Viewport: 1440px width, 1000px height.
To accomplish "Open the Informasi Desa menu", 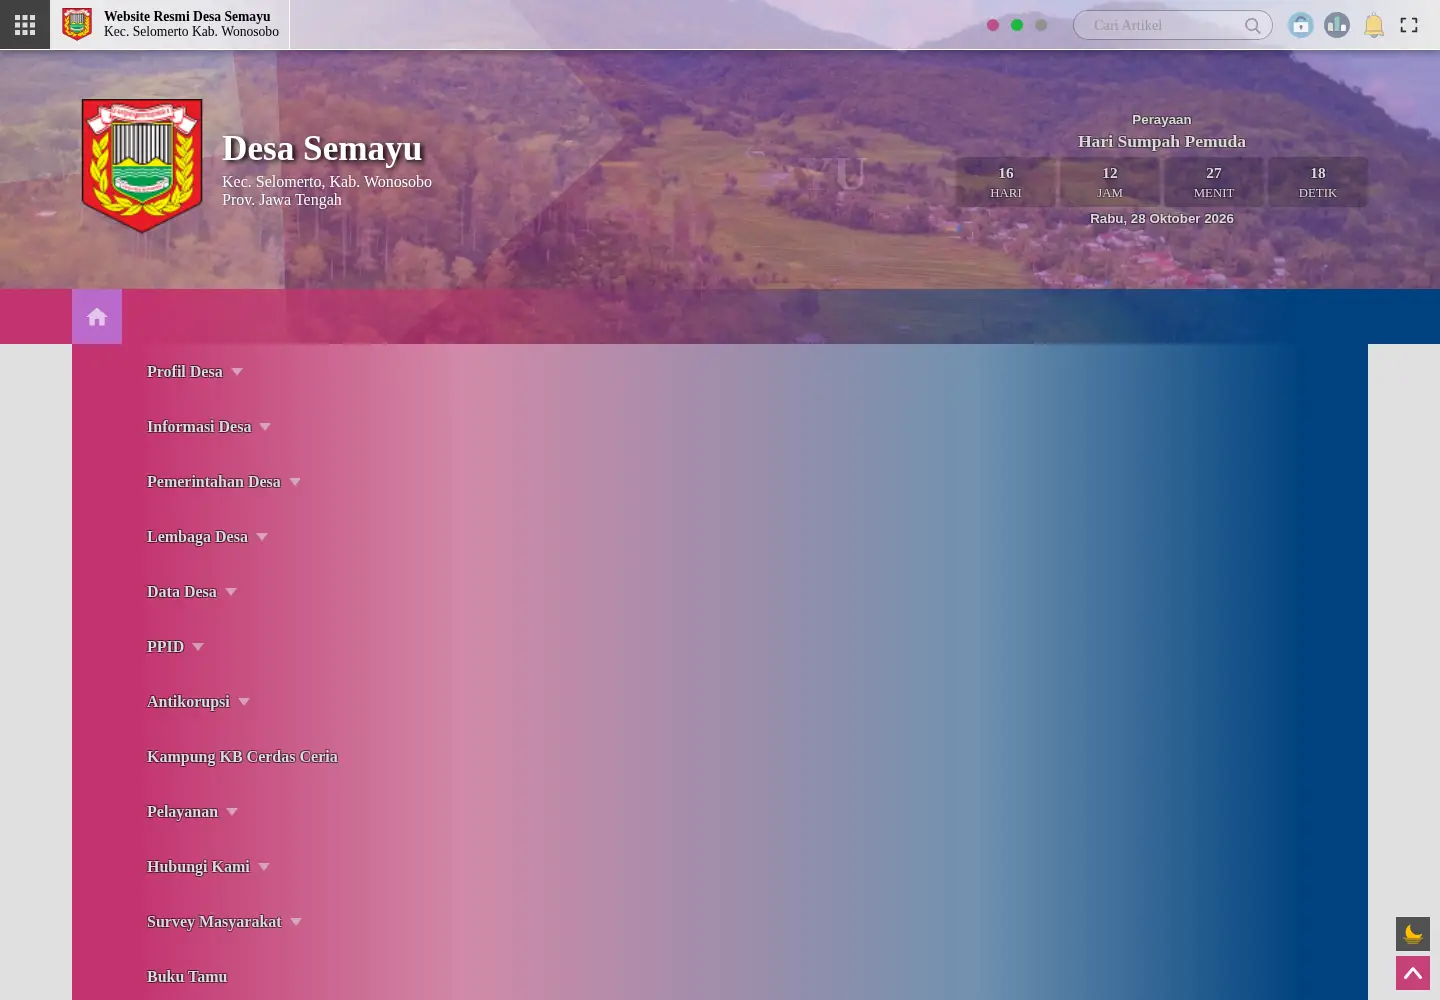I will (x=199, y=427).
